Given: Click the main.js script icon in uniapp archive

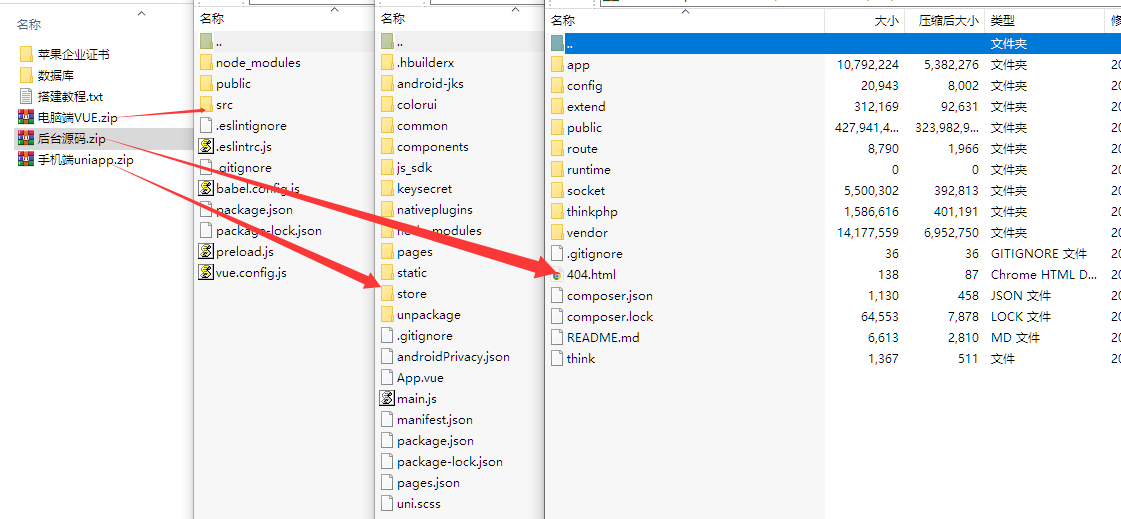Looking at the screenshot, I should 387,398.
